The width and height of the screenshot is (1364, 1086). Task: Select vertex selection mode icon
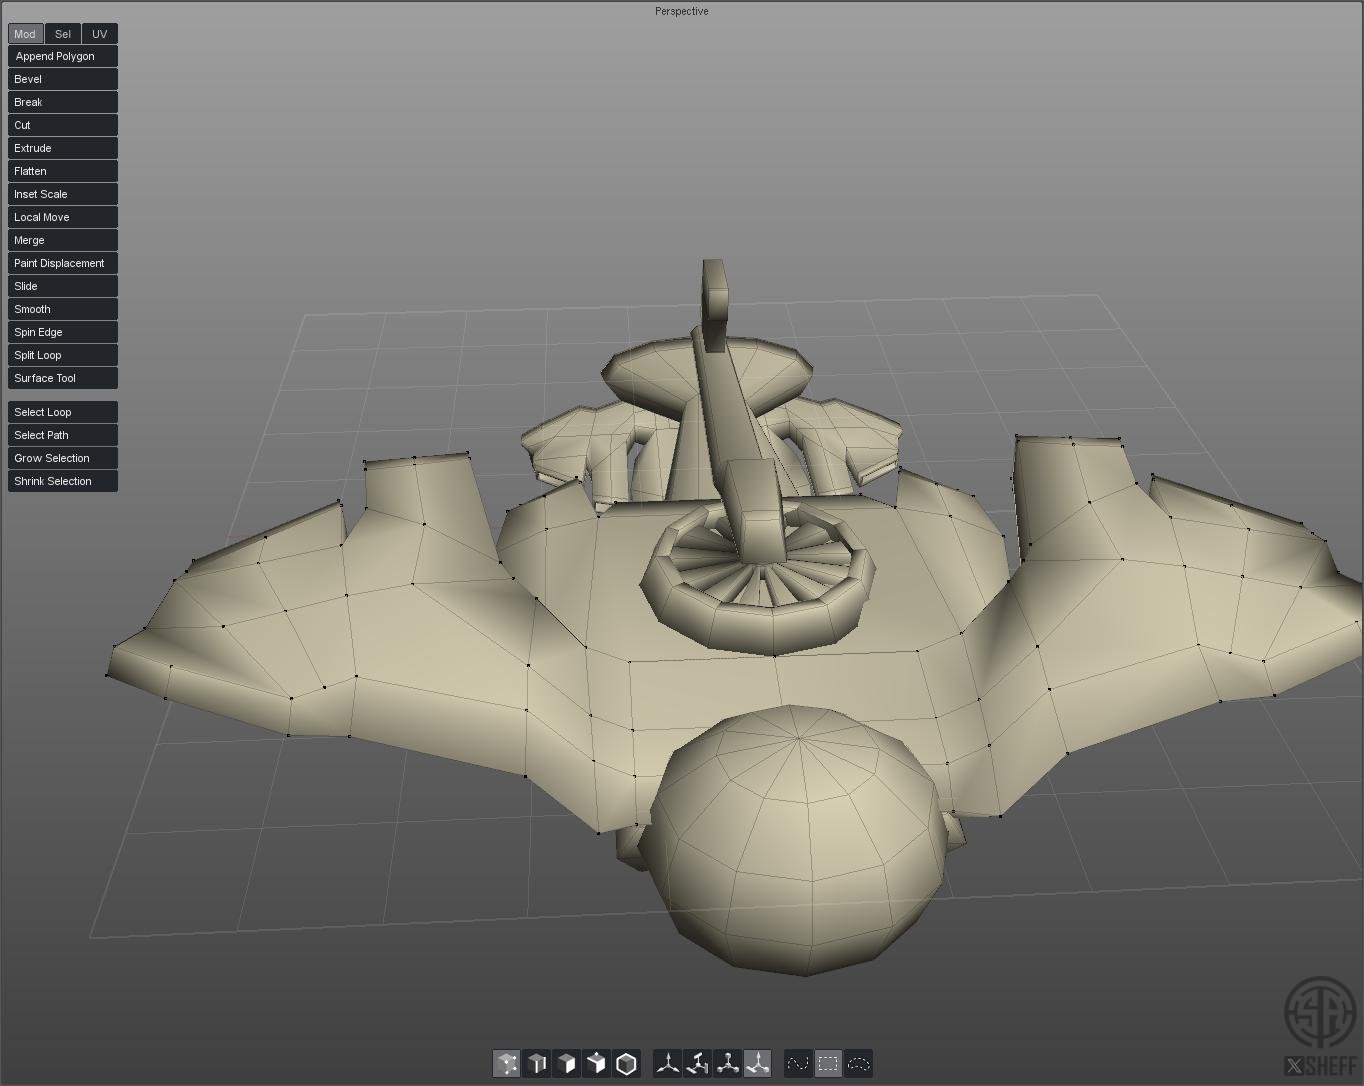pyautogui.click(x=507, y=1064)
